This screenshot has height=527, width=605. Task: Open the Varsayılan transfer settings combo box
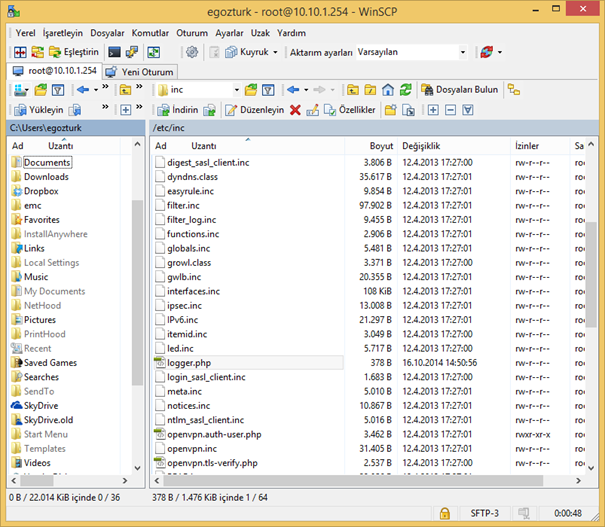(x=411, y=52)
